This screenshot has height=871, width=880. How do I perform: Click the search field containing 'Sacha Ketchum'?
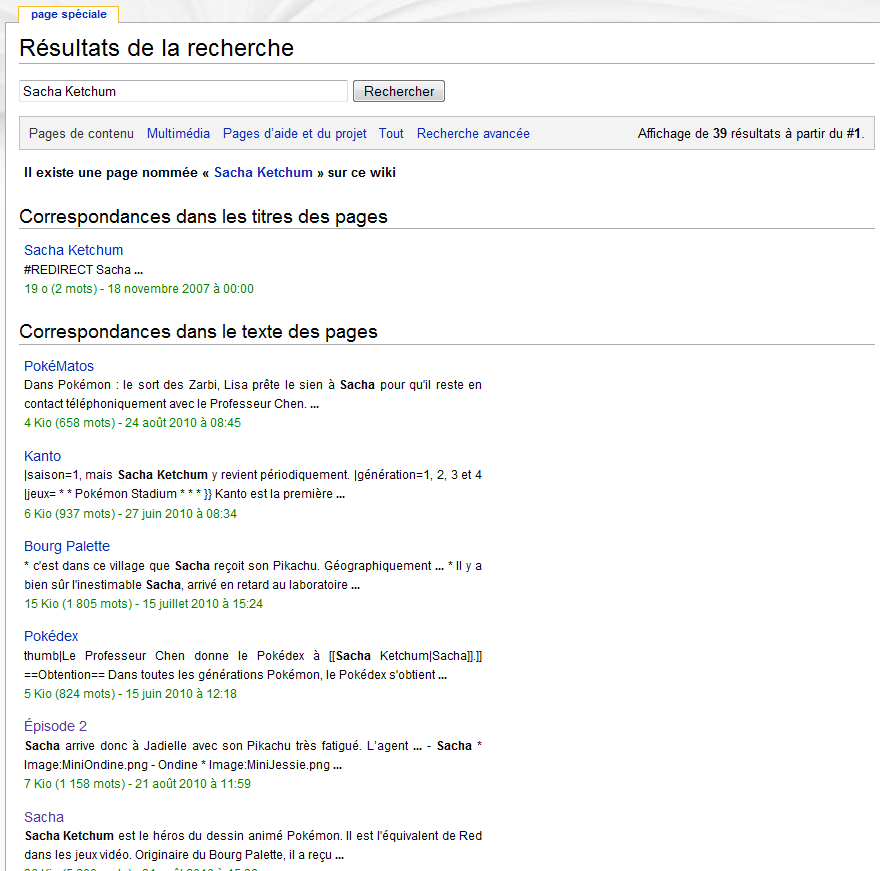[x=184, y=91]
